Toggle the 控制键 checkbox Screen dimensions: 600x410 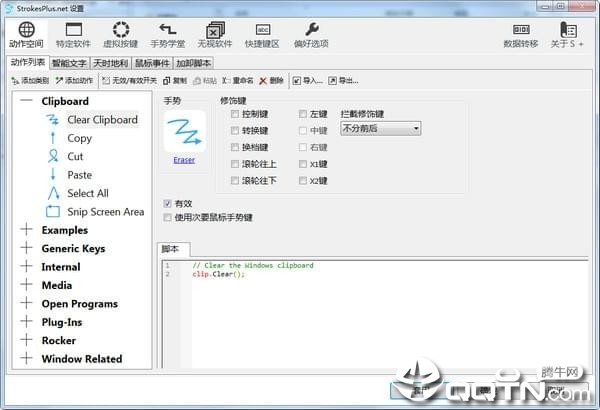[x=235, y=114]
